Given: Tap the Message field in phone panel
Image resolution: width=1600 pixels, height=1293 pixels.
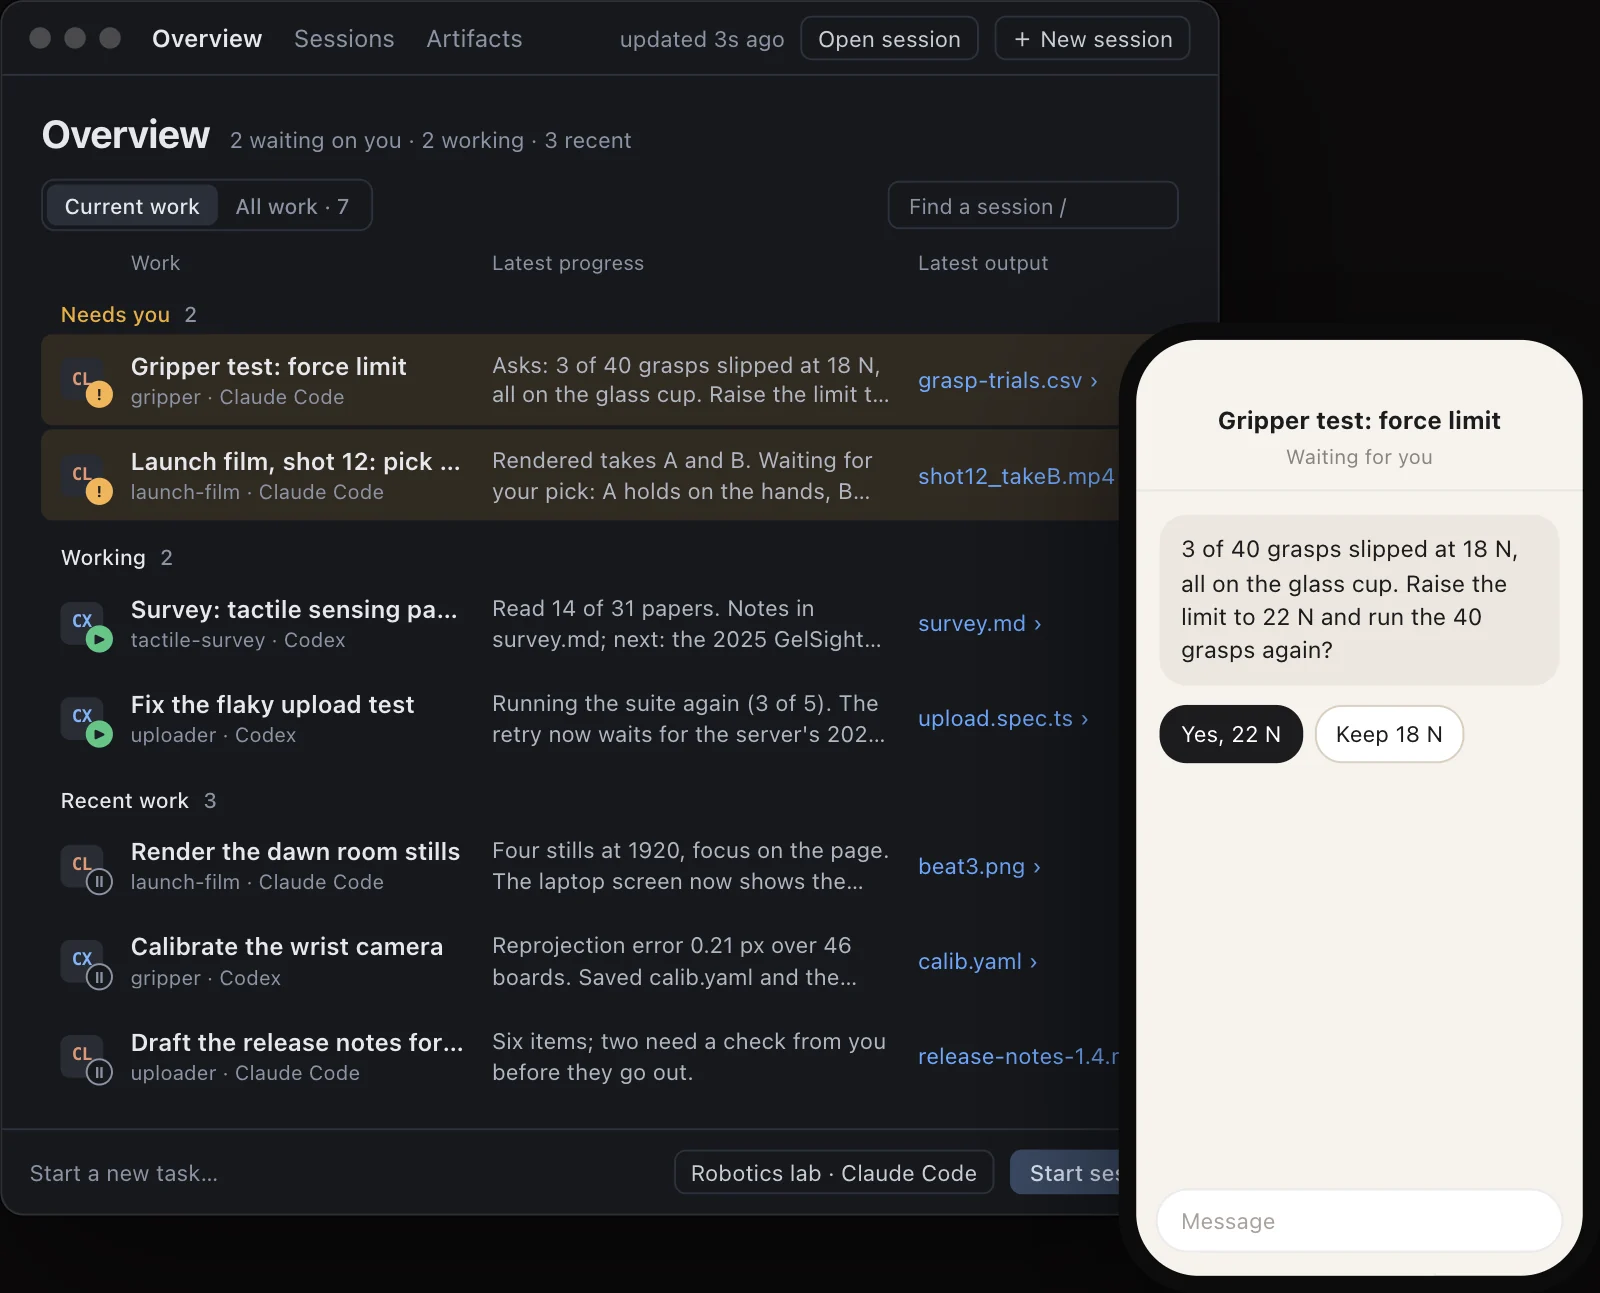Looking at the screenshot, I should 1359,1221.
